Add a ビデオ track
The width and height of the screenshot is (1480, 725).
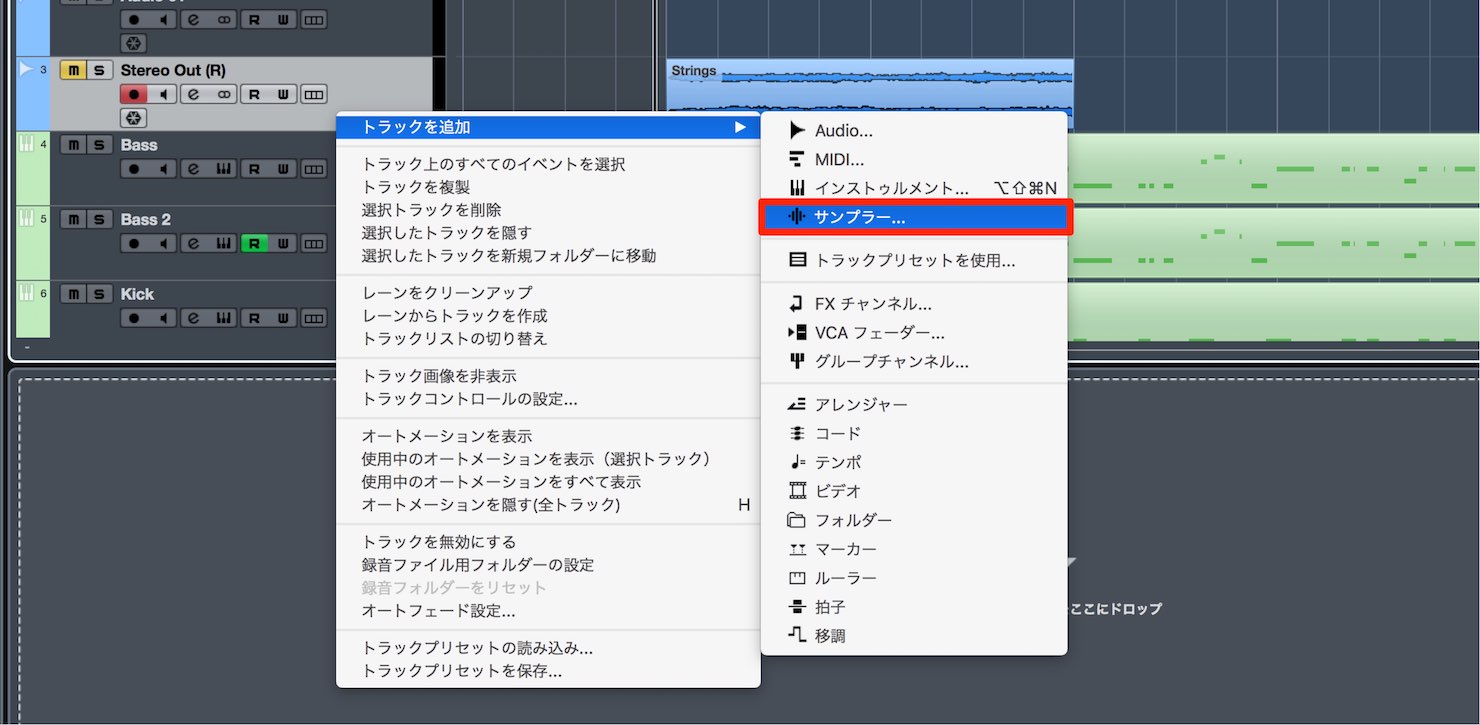(x=914, y=491)
